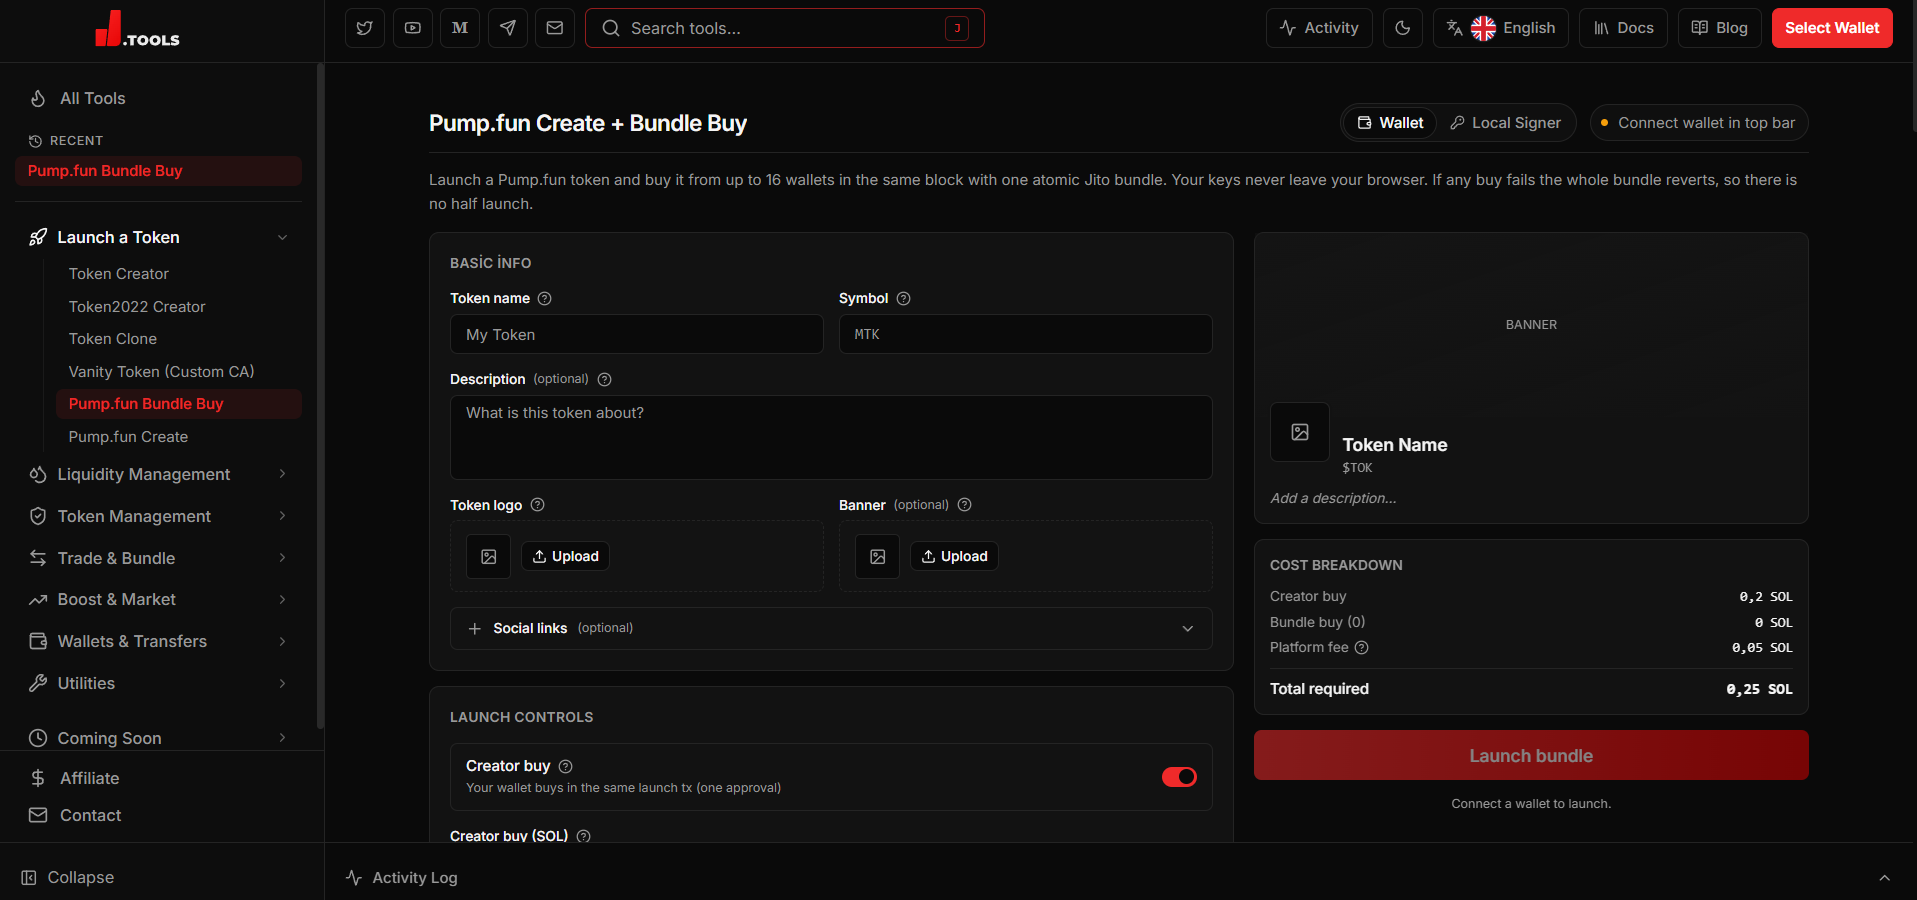Expand Trade & Bundle section
The image size is (1917, 900).
tap(158, 558)
